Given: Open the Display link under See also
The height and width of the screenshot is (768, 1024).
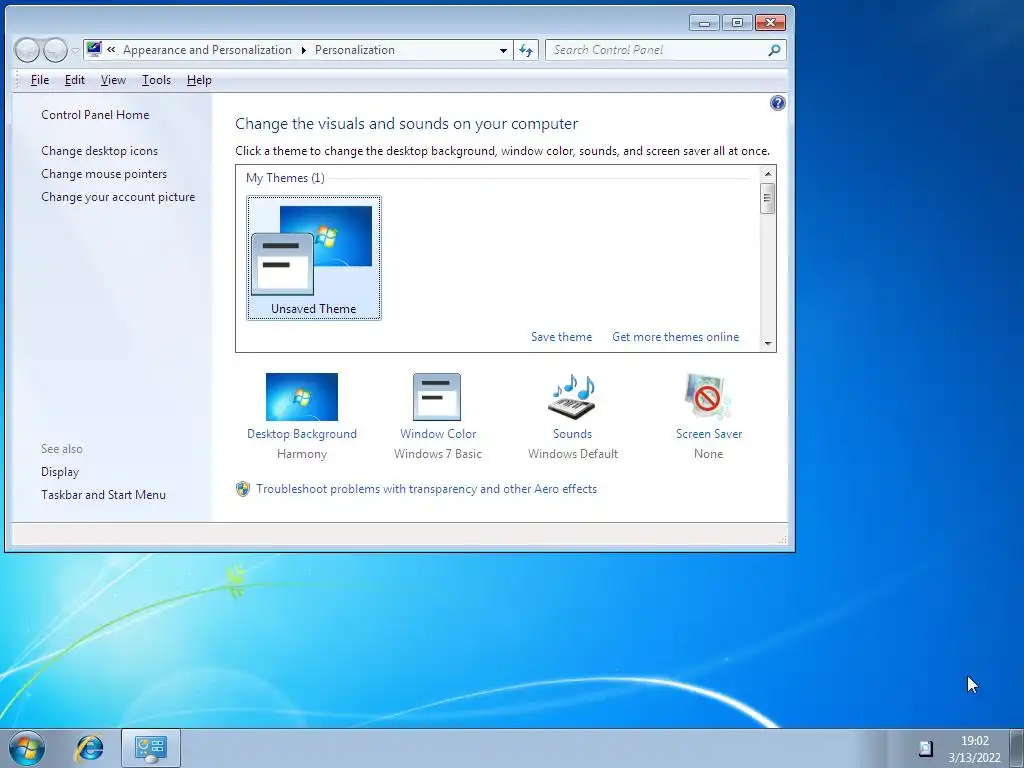Looking at the screenshot, I should [60, 472].
